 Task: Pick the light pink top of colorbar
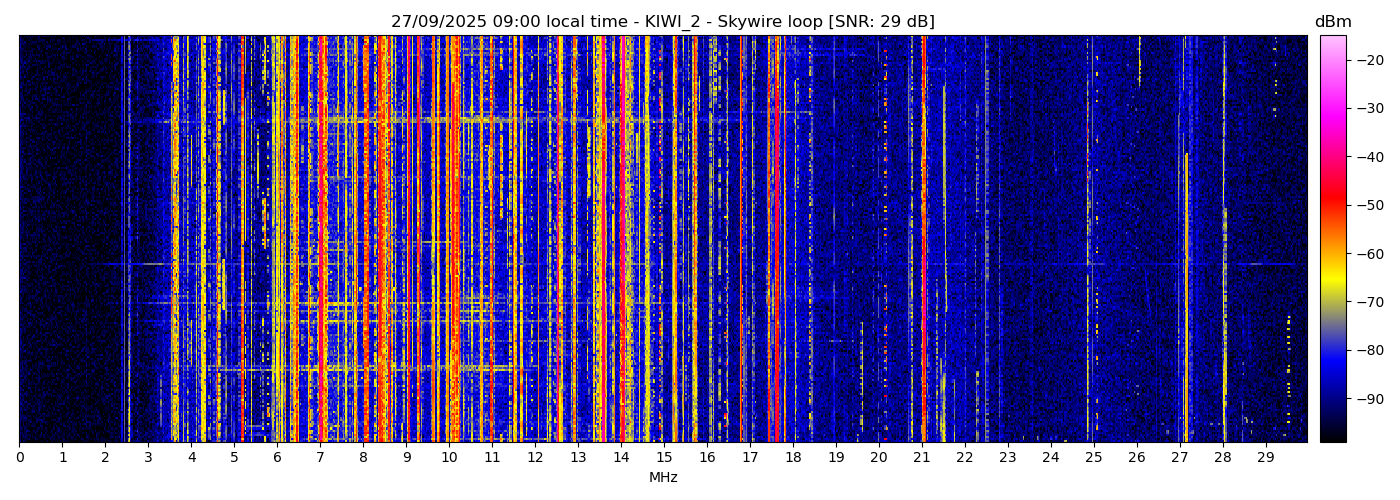point(1332,42)
